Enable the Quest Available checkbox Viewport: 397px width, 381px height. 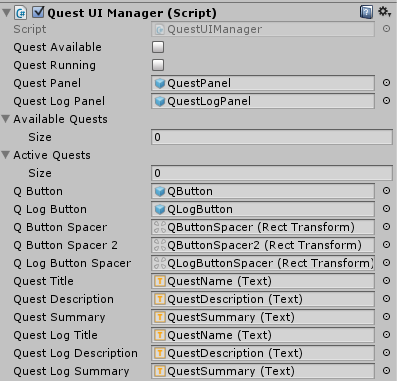(158, 47)
